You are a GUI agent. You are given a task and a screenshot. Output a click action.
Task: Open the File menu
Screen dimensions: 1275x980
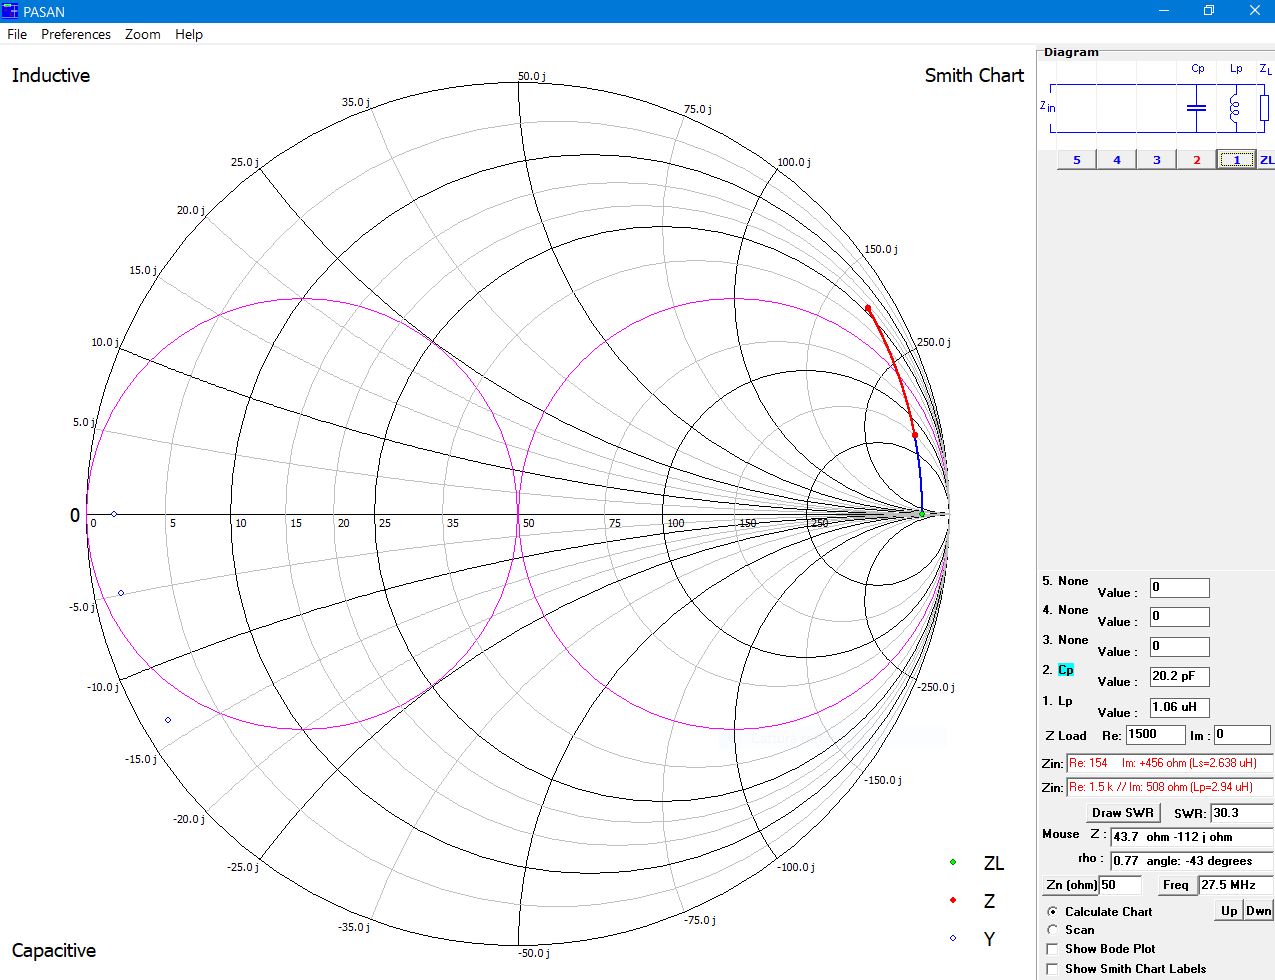tap(17, 34)
